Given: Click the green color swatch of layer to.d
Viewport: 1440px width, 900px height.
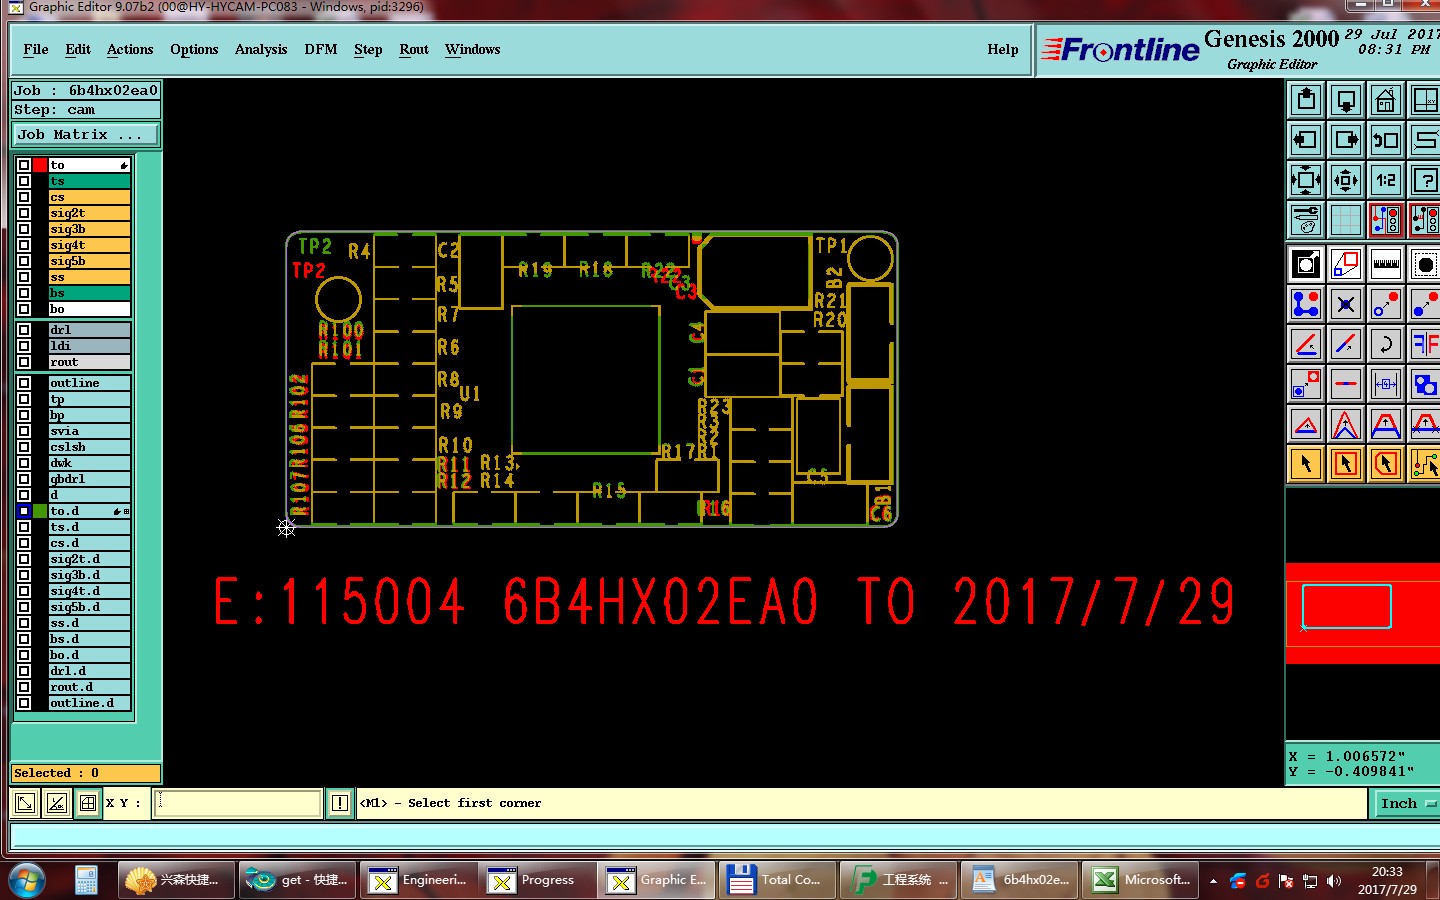Looking at the screenshot, I should pyautogui.click(x=40, y=511).
